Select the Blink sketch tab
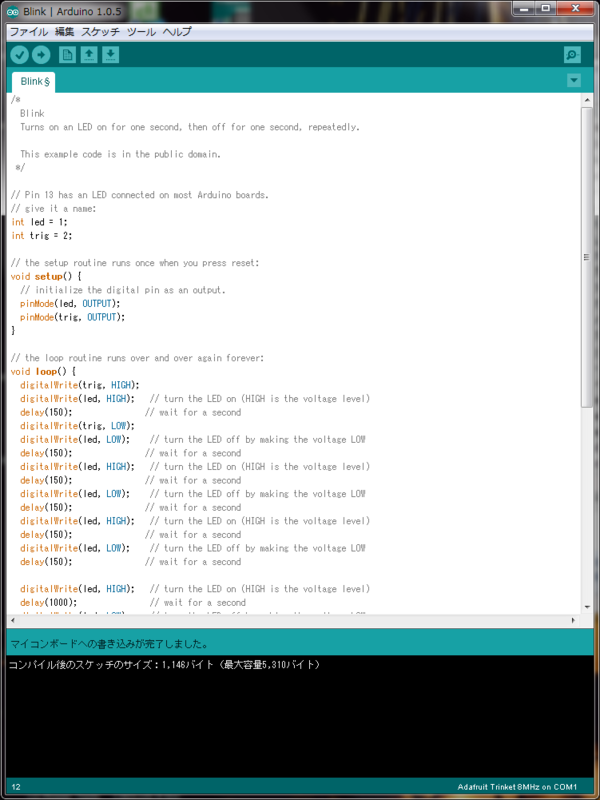600x800 pixels. pyautogui.click(x=34, y=82)
